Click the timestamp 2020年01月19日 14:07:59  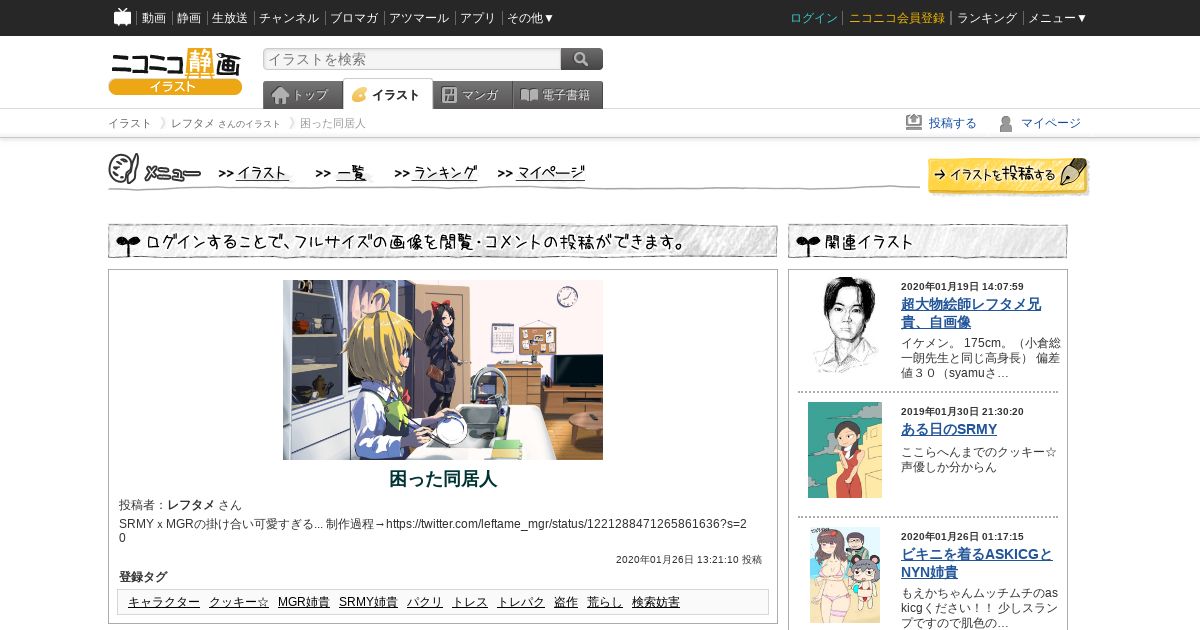point(962,286)
